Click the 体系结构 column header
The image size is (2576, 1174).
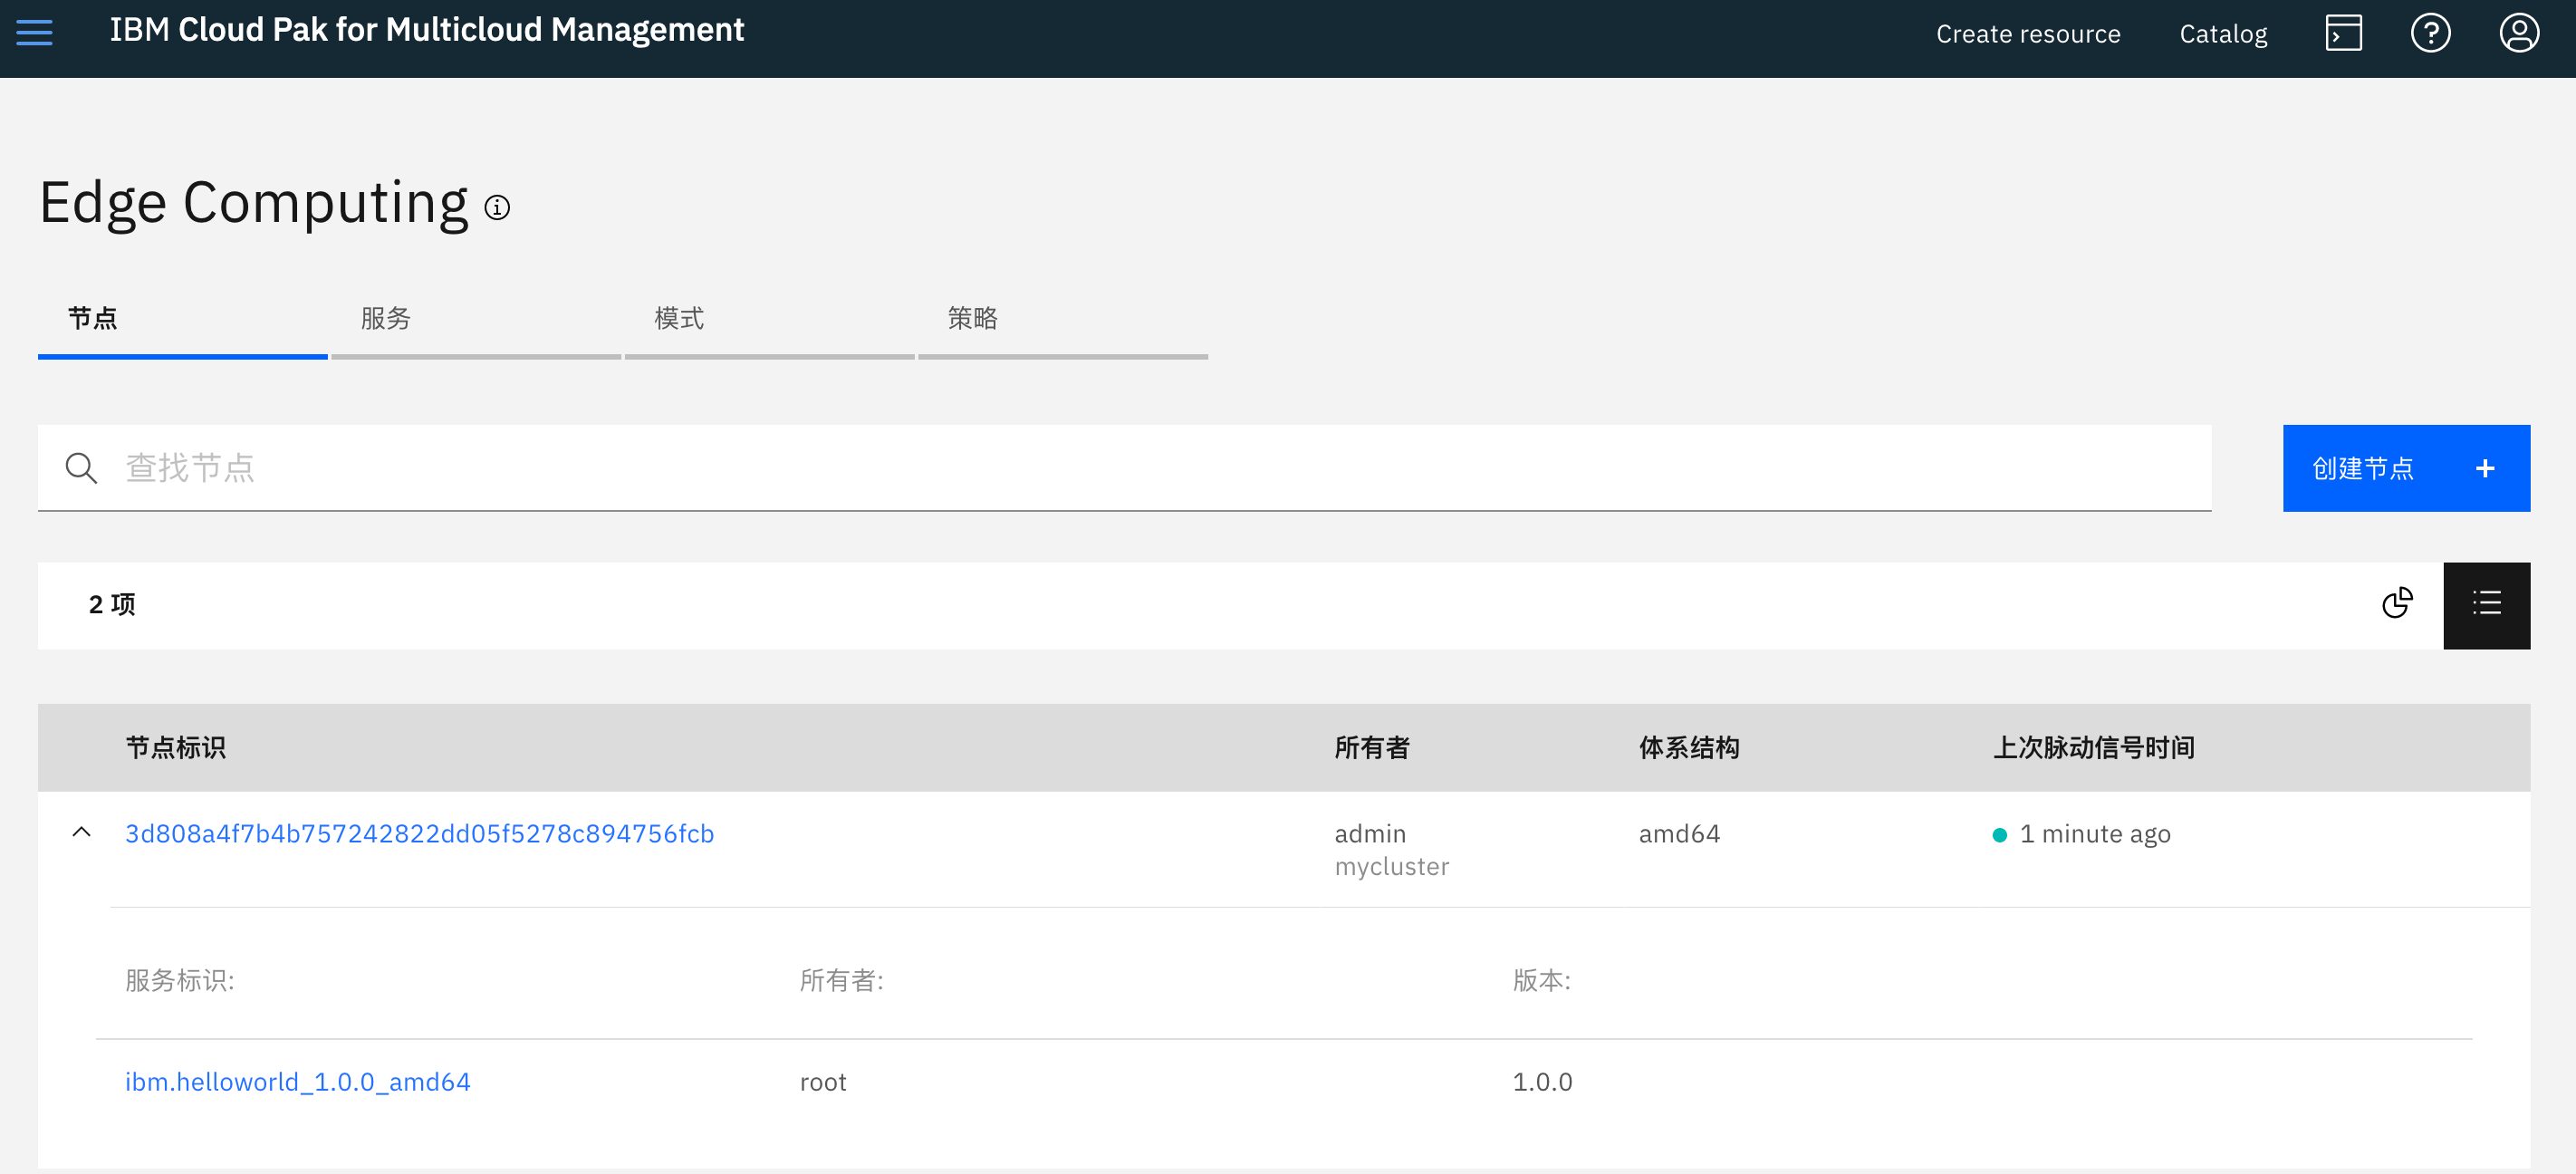pos(1688,747)
